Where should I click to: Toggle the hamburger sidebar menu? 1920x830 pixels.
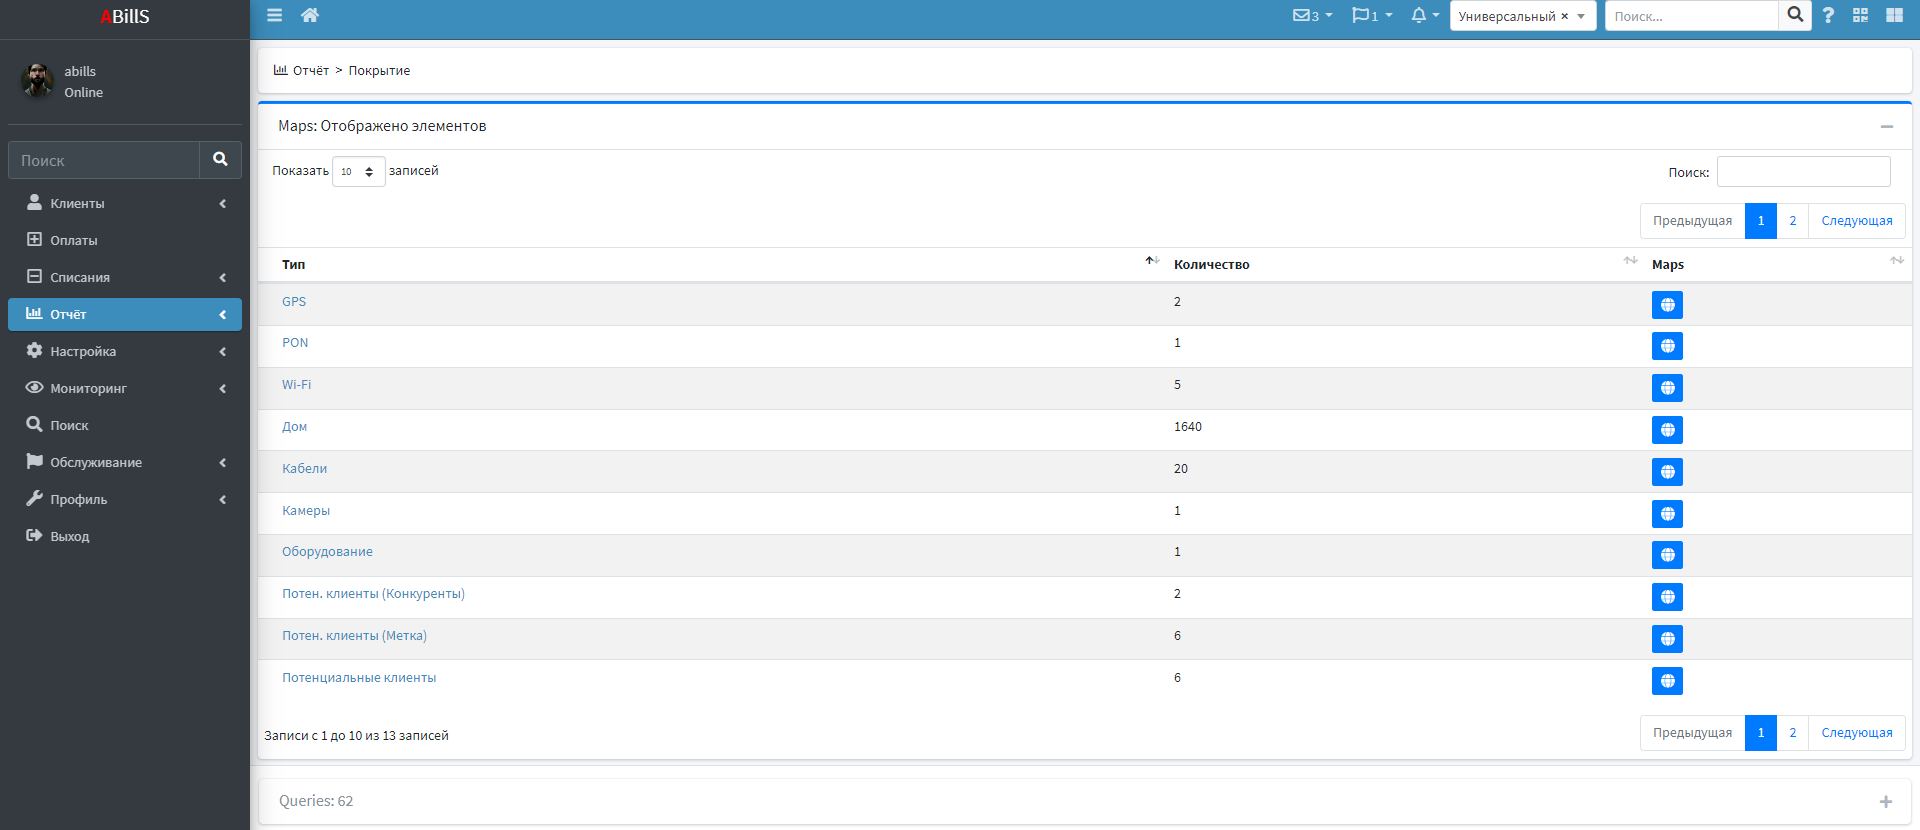point(274,15)
